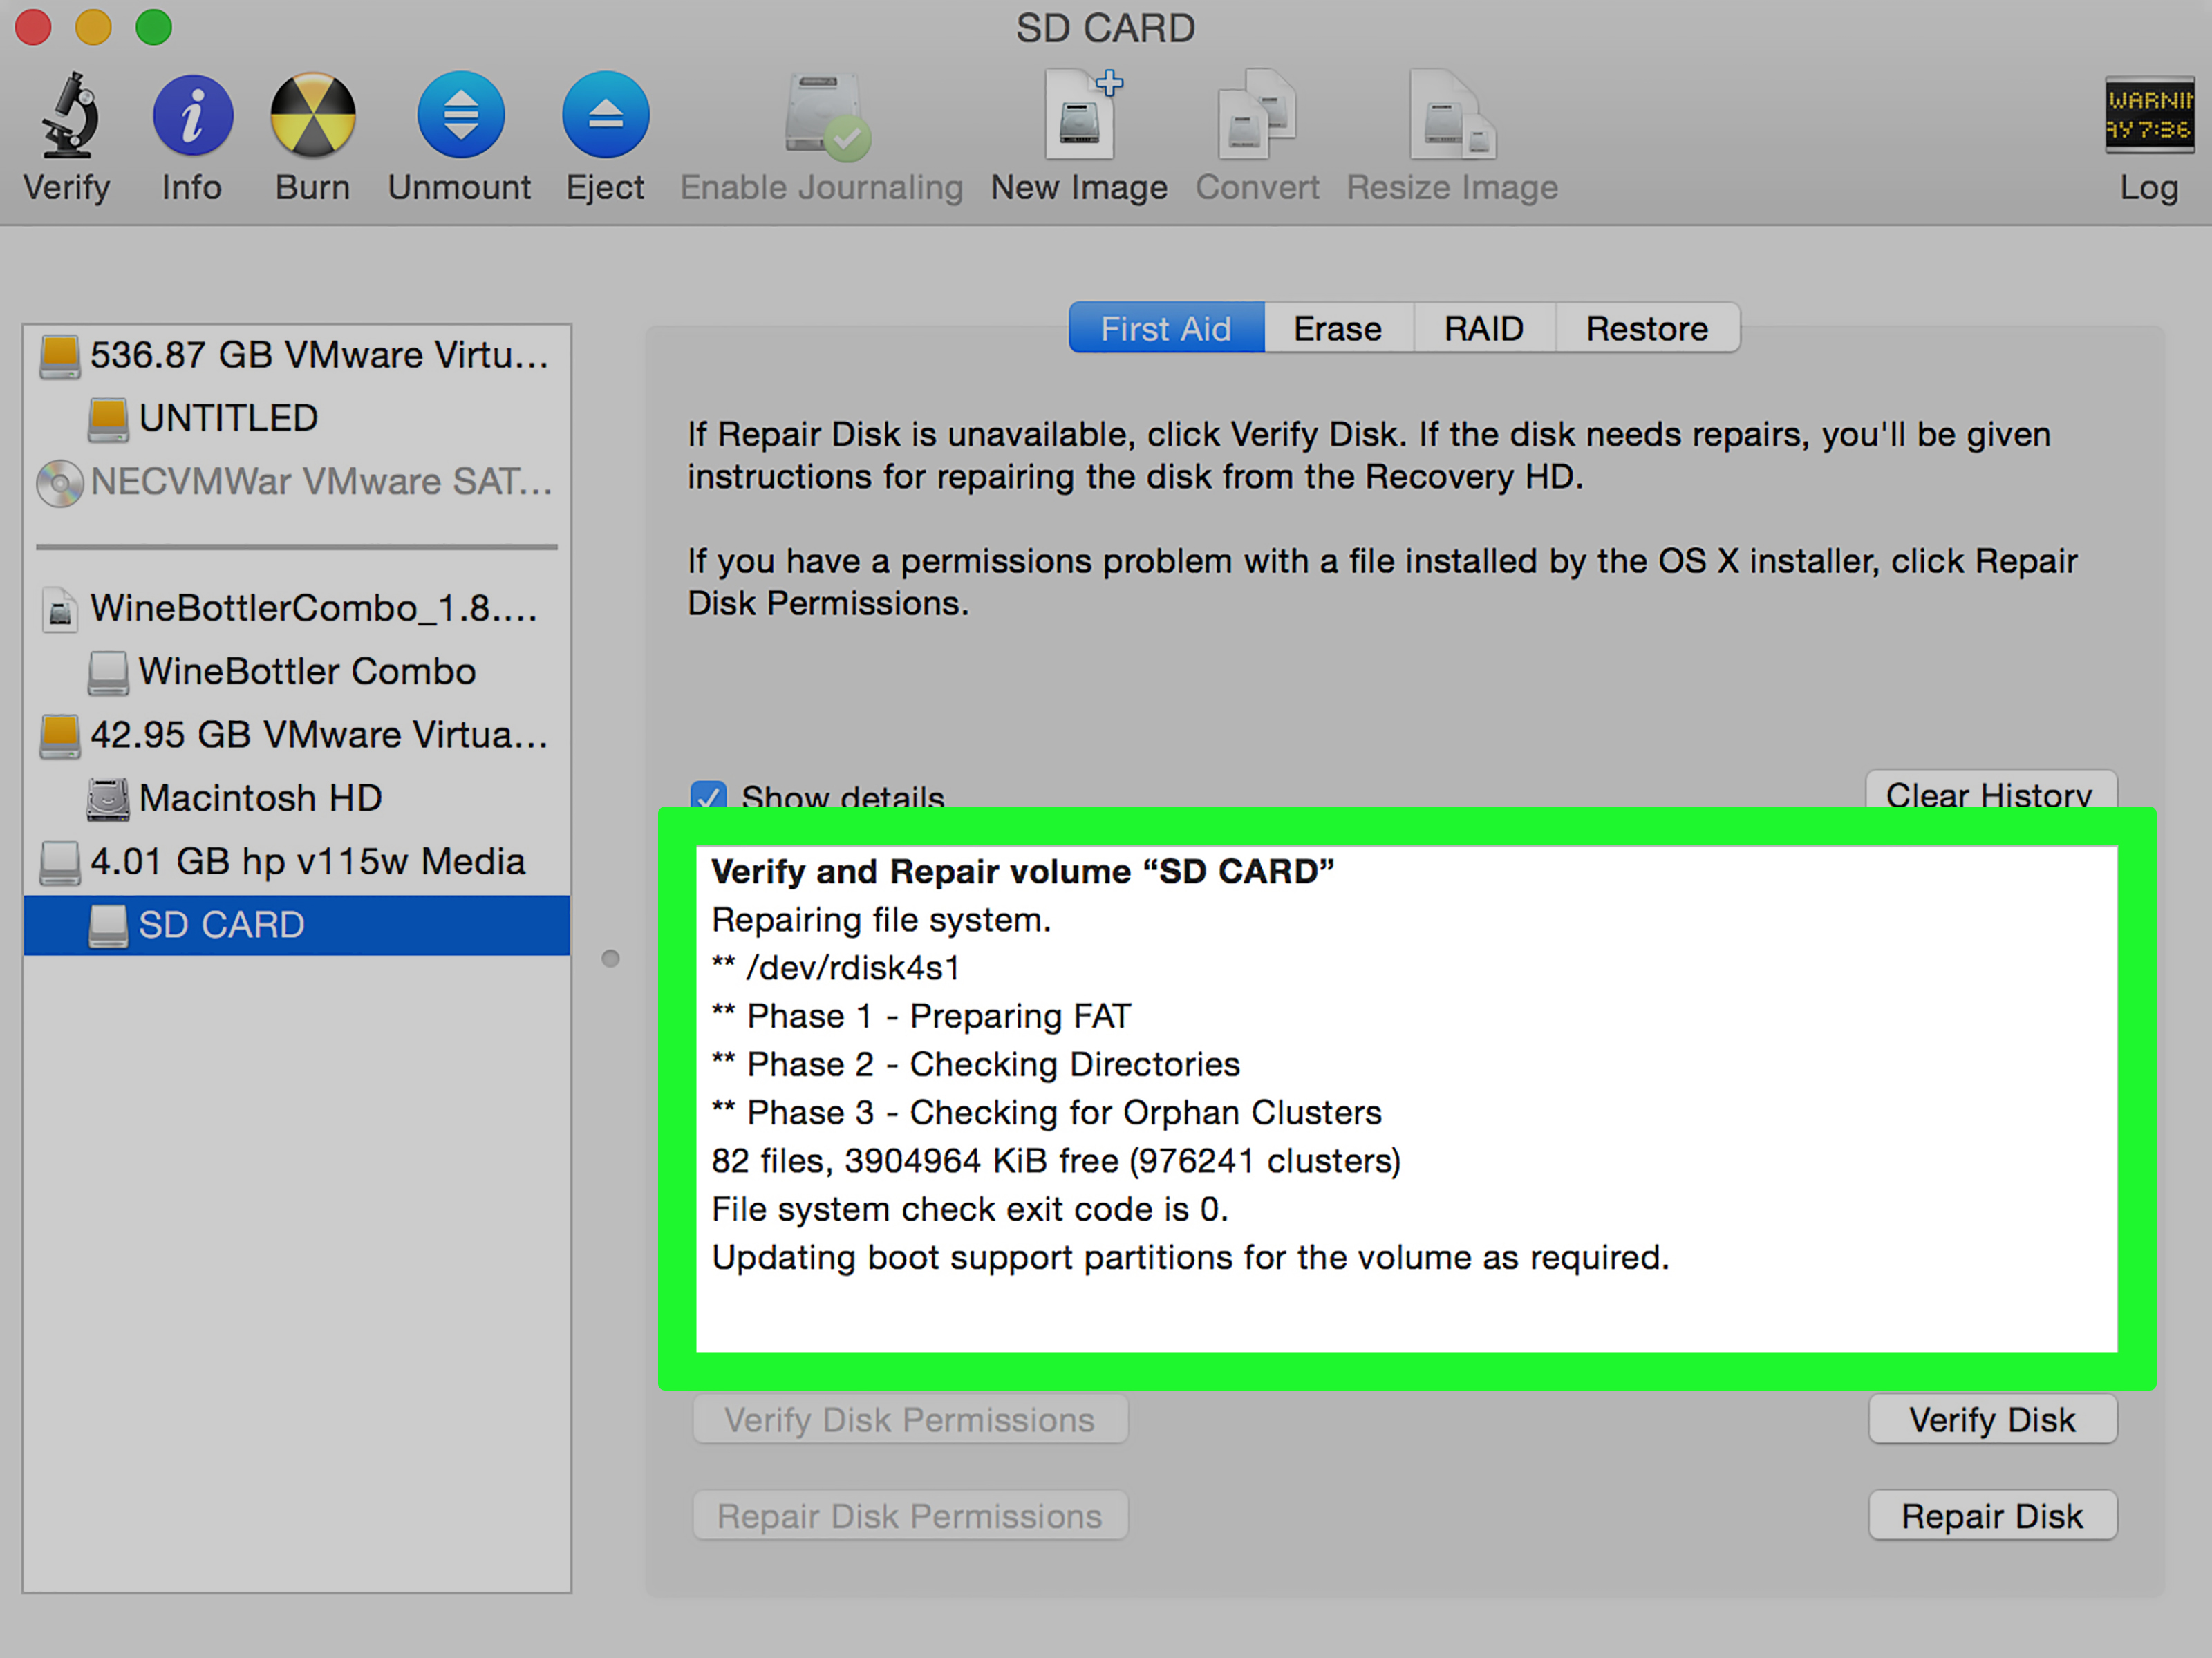Viewport: 2212px width, 1658px height.
Task: Open the RAID tab
Action: [1484, 328]
